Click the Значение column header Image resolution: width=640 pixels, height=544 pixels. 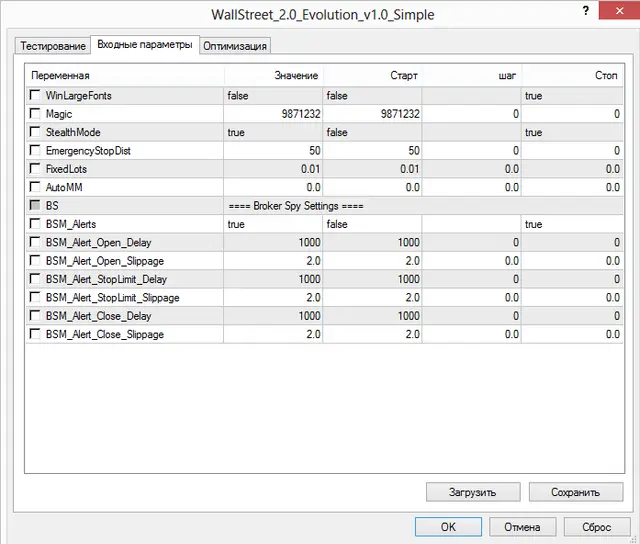point(273,75)
